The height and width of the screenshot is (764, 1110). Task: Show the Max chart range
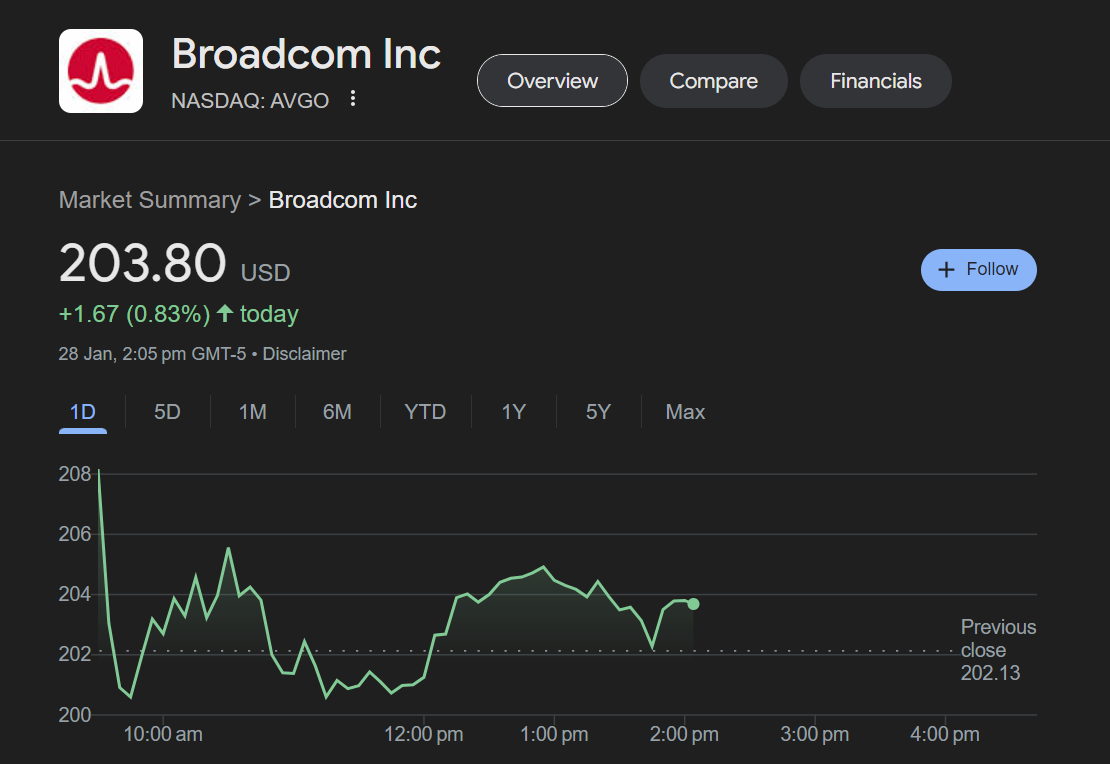click(x=685, y=412)
